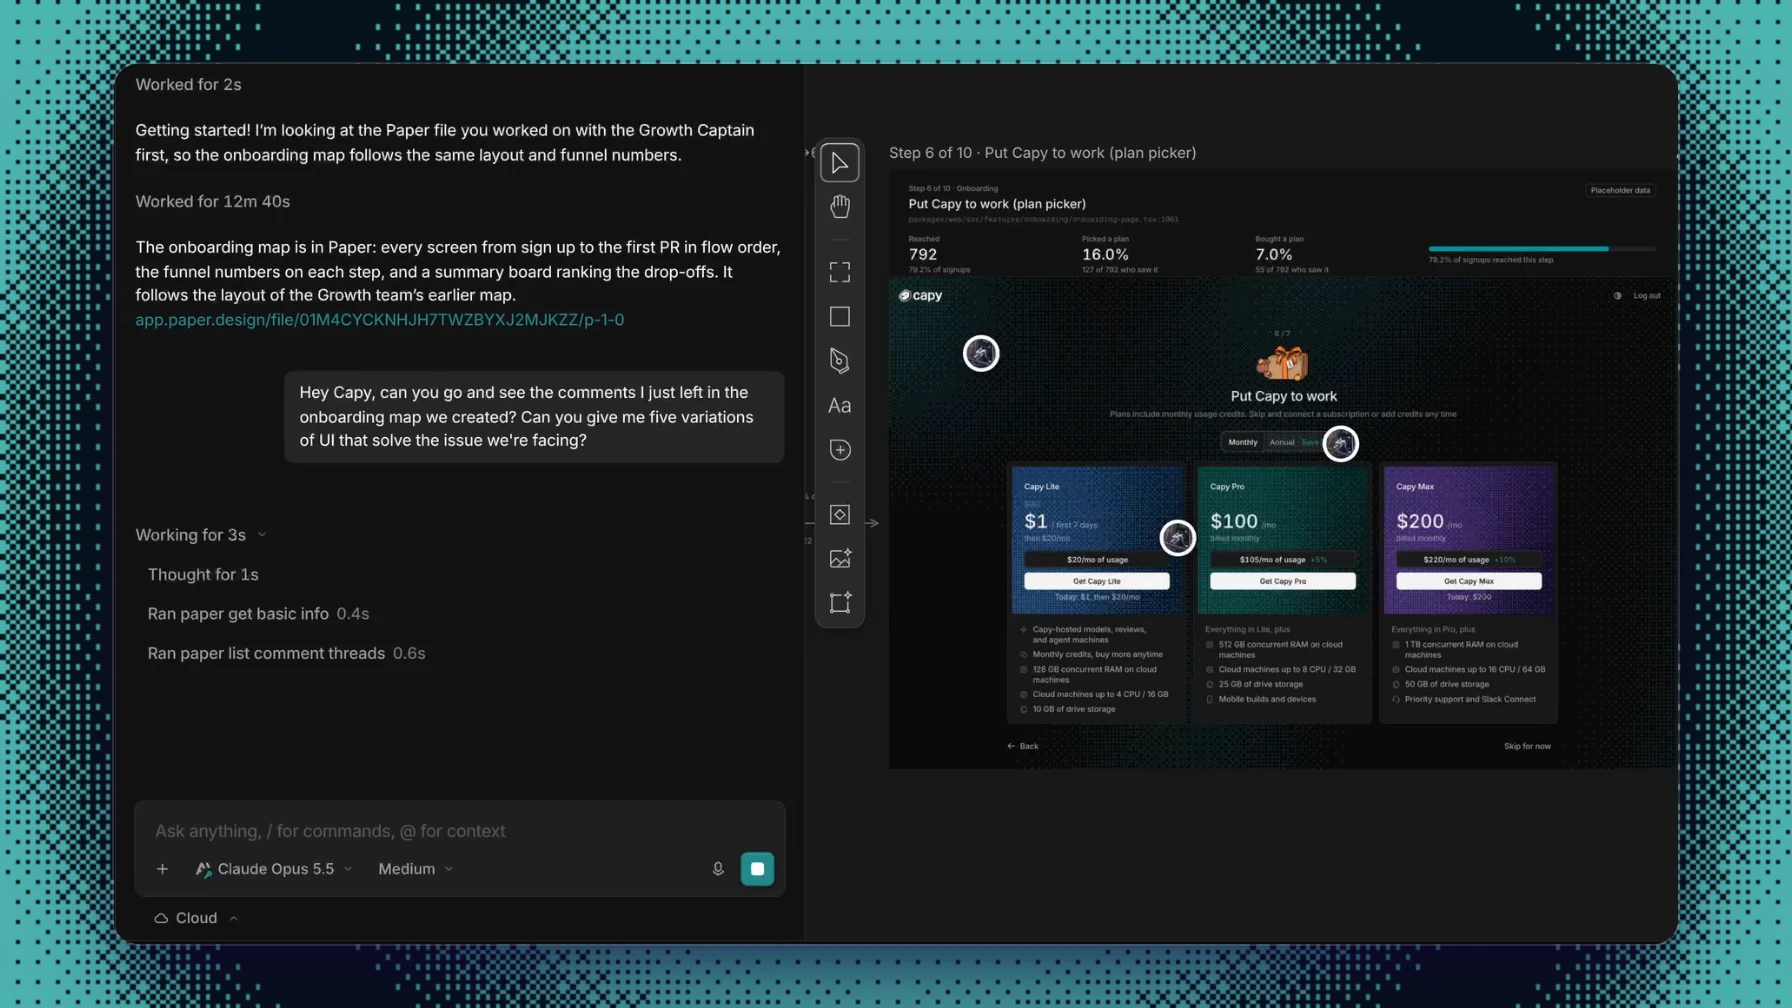Select the Hand pan tool

[840, 207]
